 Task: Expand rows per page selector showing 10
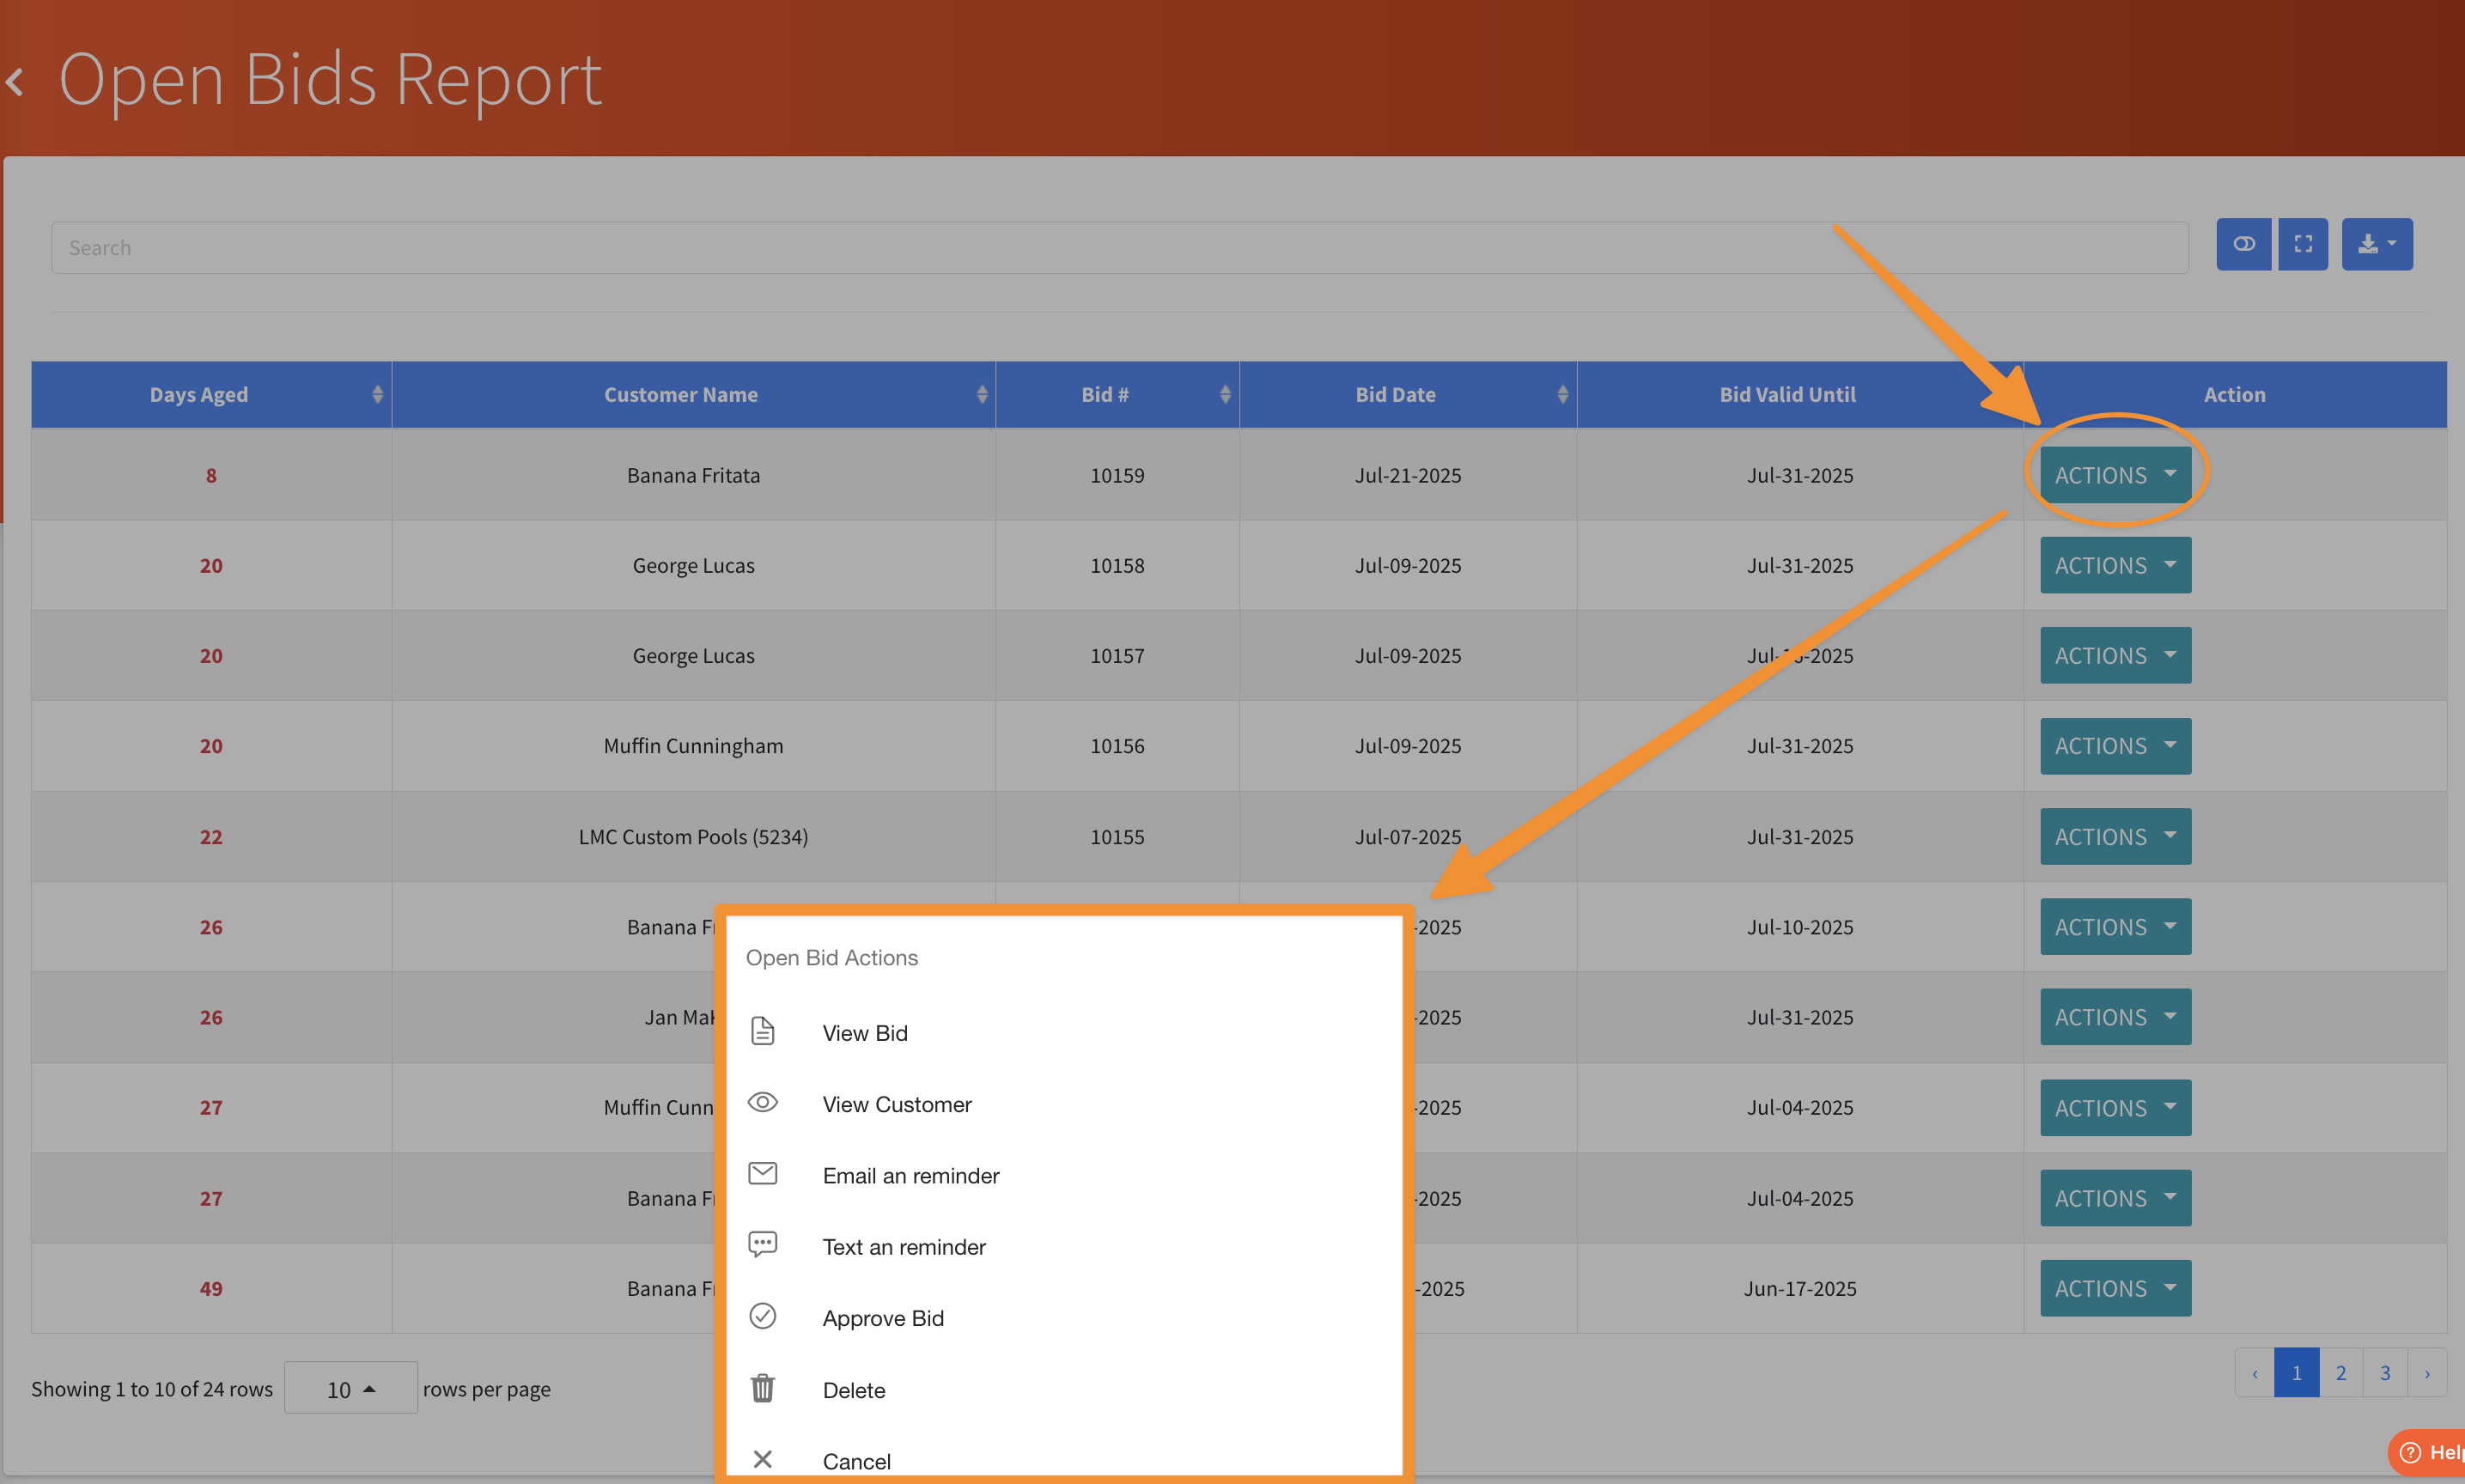(350, 1389)
